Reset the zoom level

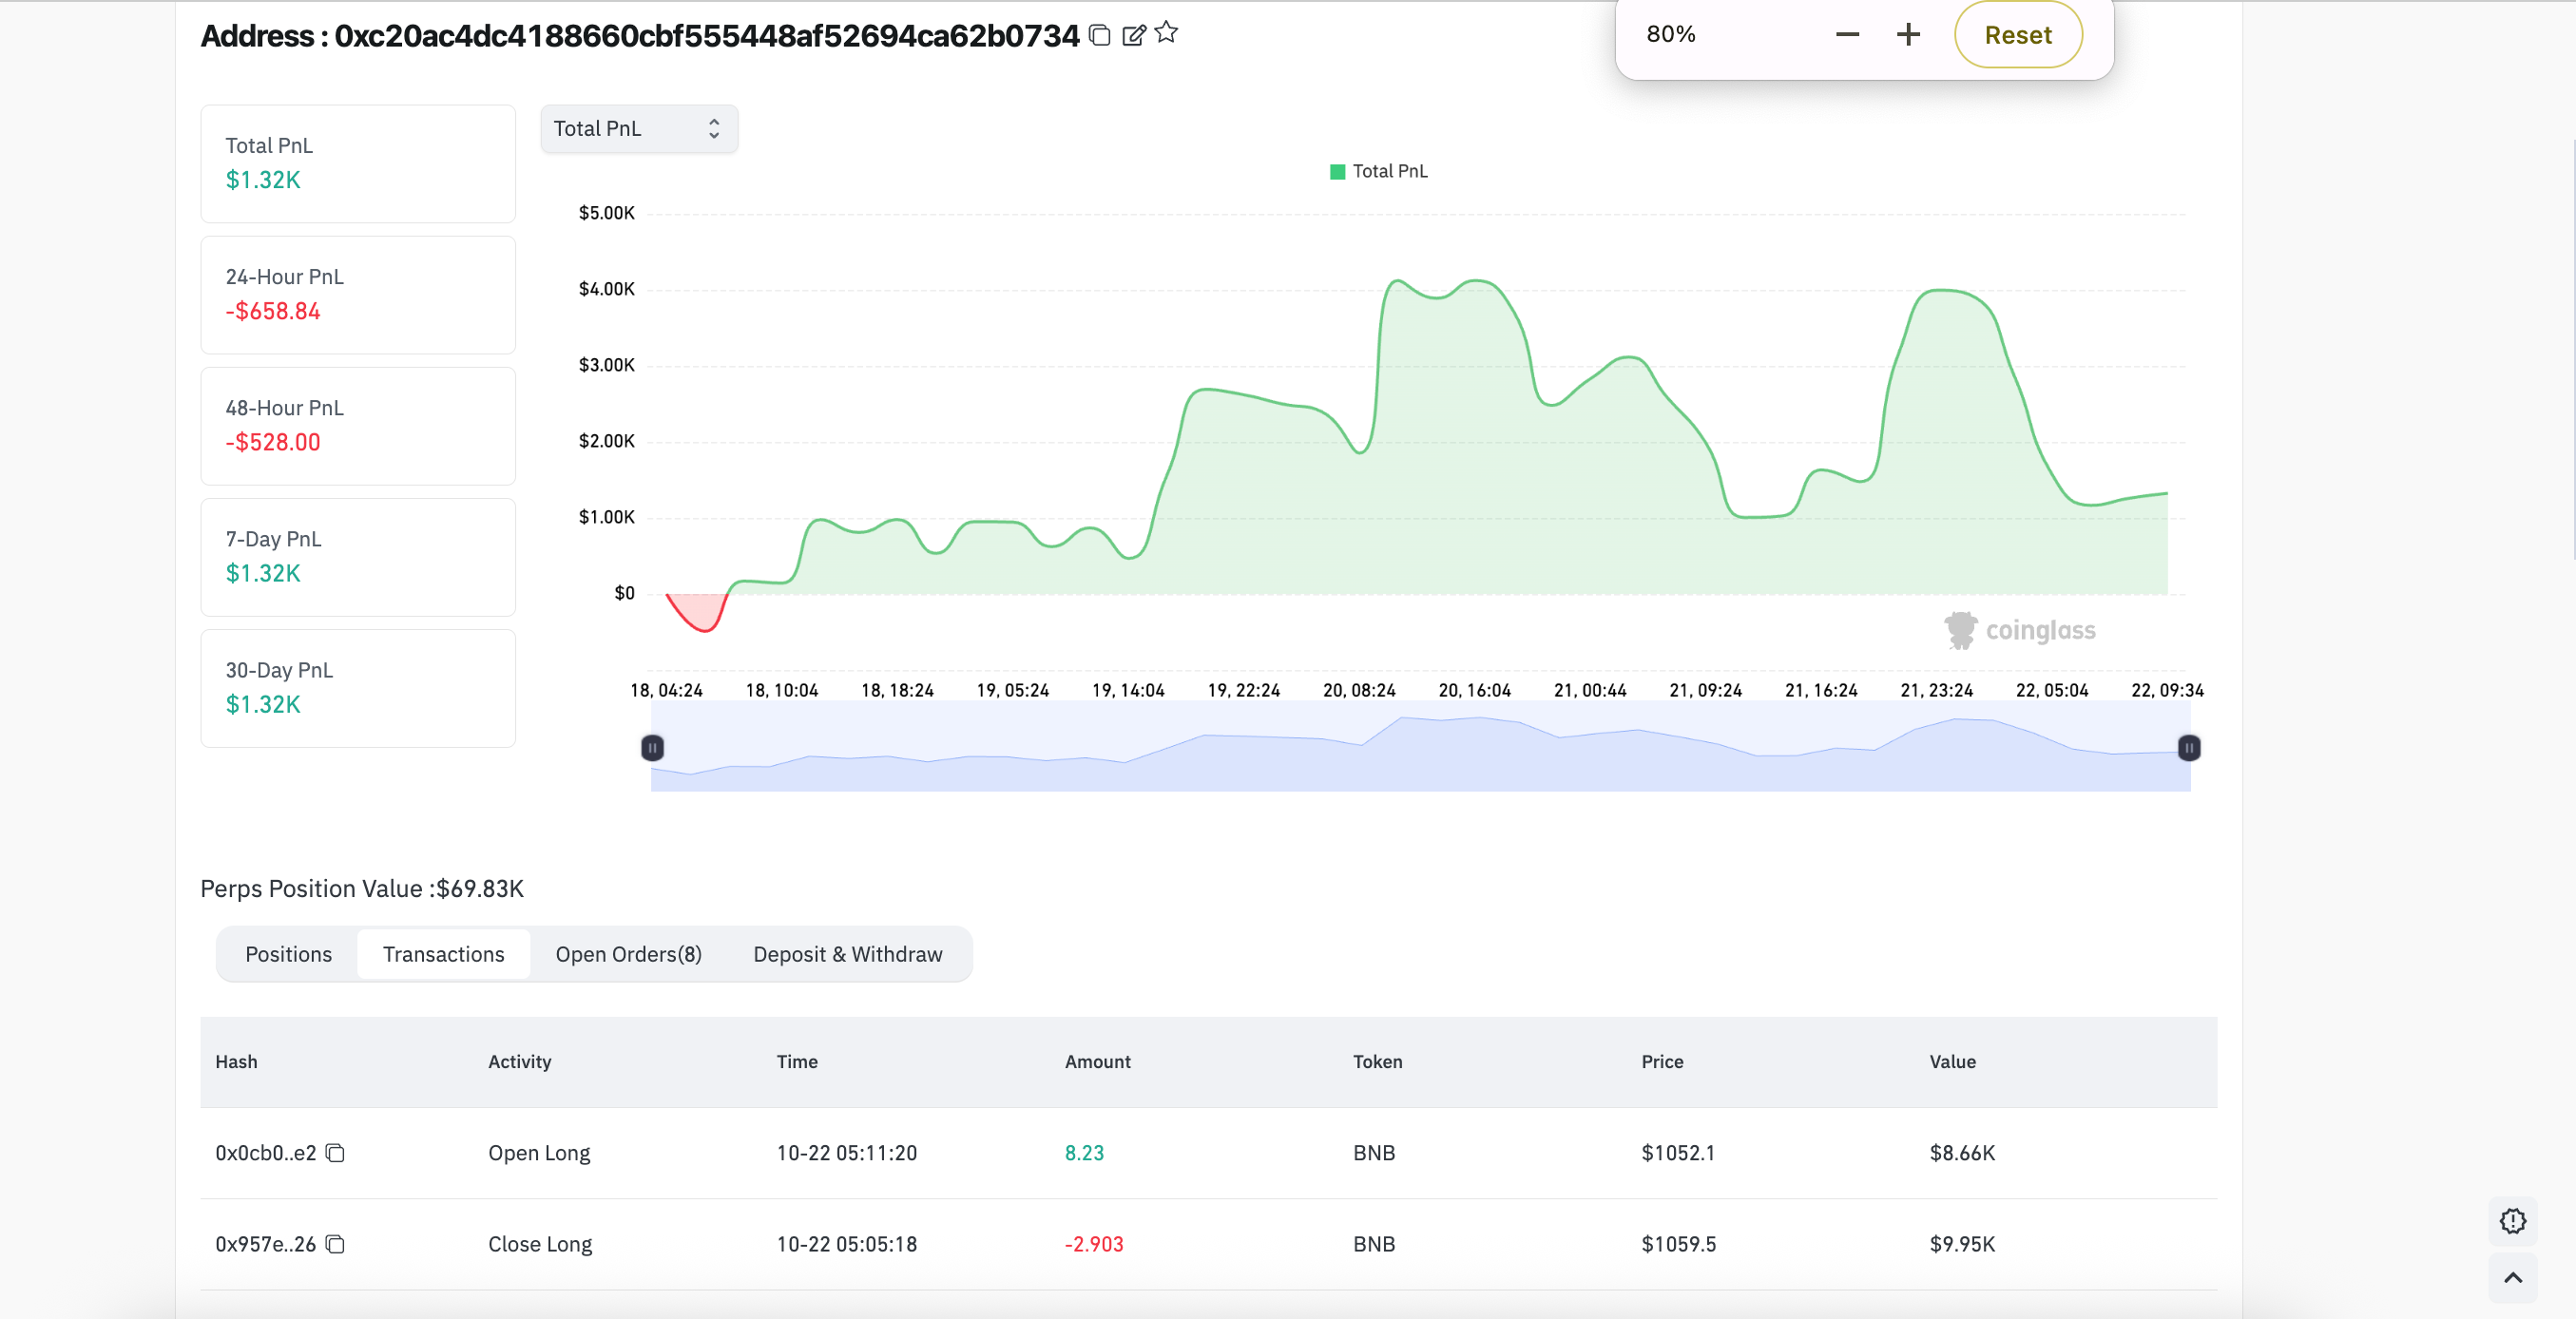tap(2018, 35)
